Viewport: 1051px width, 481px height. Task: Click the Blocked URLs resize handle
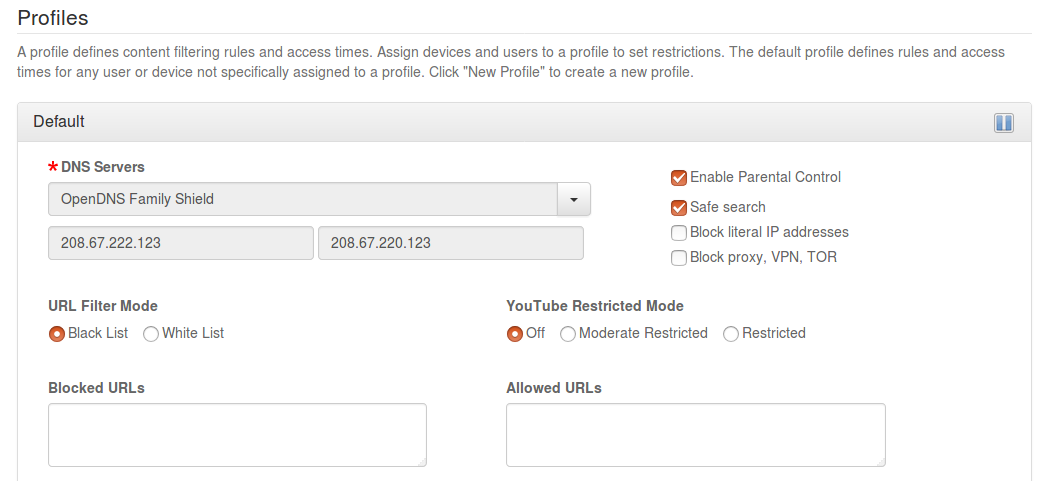[422, 462]
